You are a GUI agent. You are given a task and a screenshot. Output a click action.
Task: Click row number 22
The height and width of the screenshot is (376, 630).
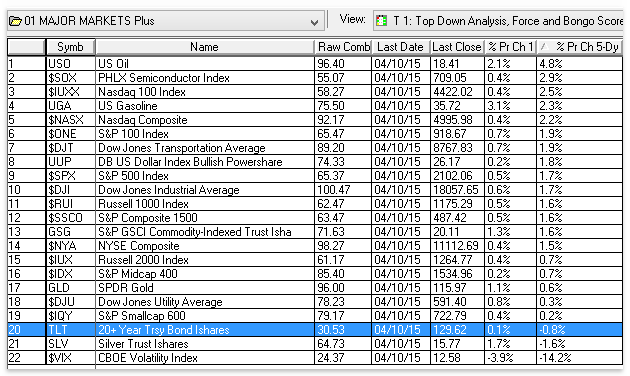[x=26, y=358]
